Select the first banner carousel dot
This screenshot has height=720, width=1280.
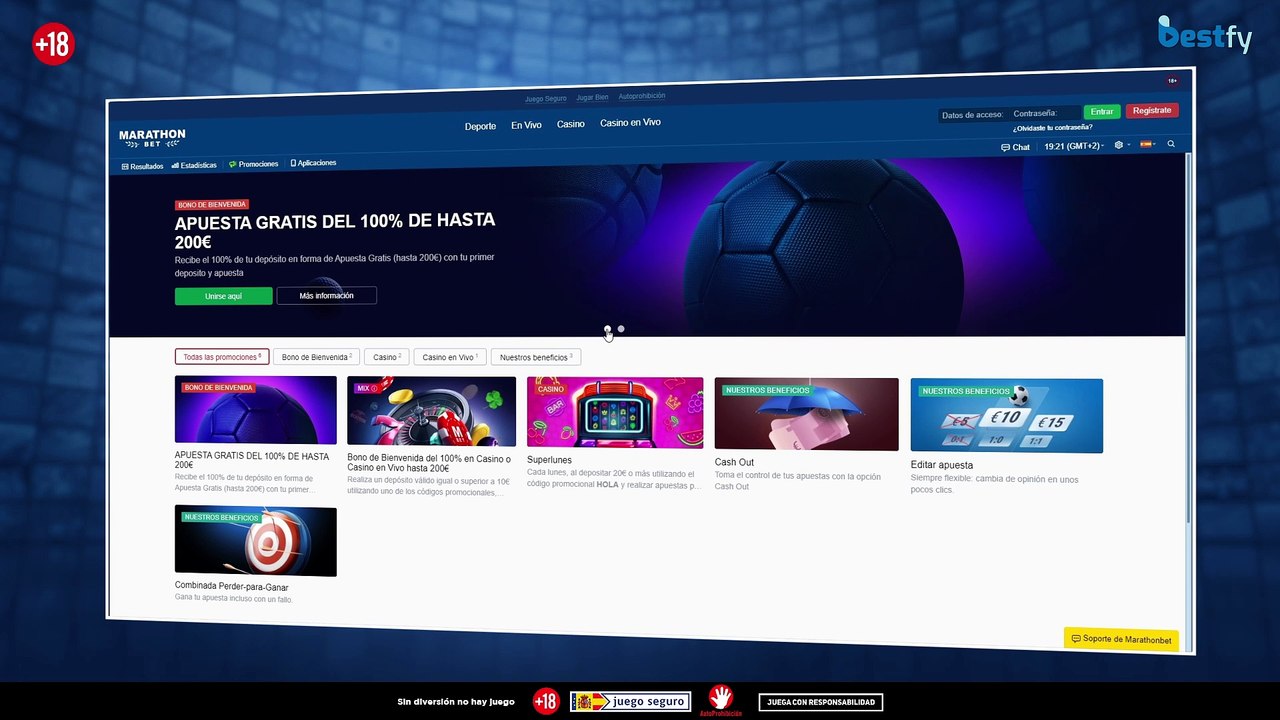click(x=607, y=329)
